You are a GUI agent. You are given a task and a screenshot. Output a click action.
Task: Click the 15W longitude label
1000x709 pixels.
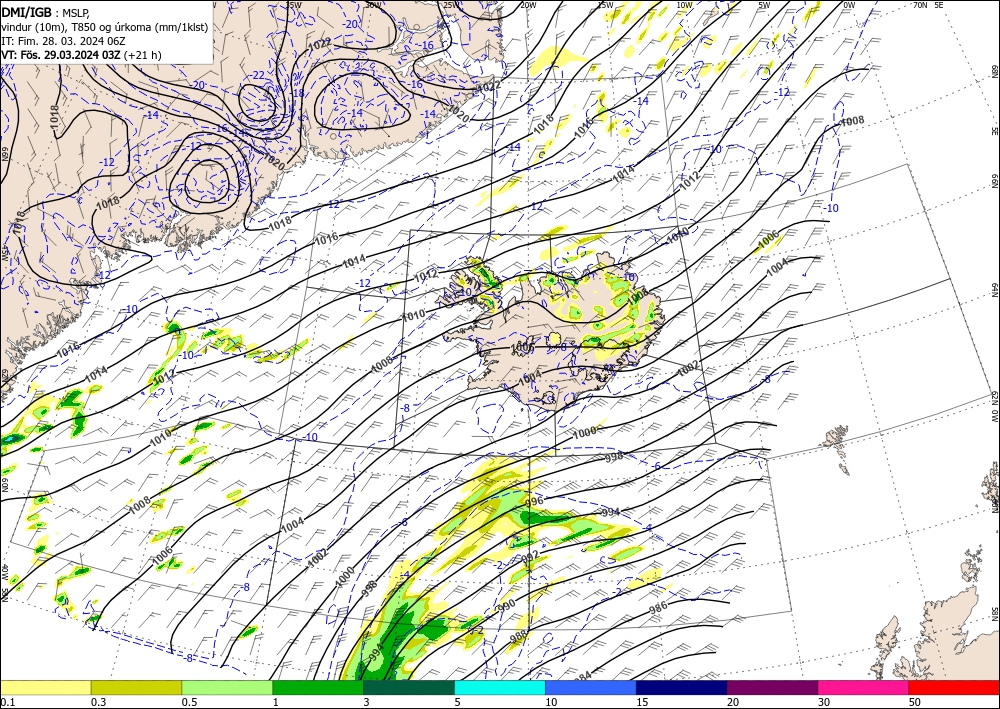[605, 5]
